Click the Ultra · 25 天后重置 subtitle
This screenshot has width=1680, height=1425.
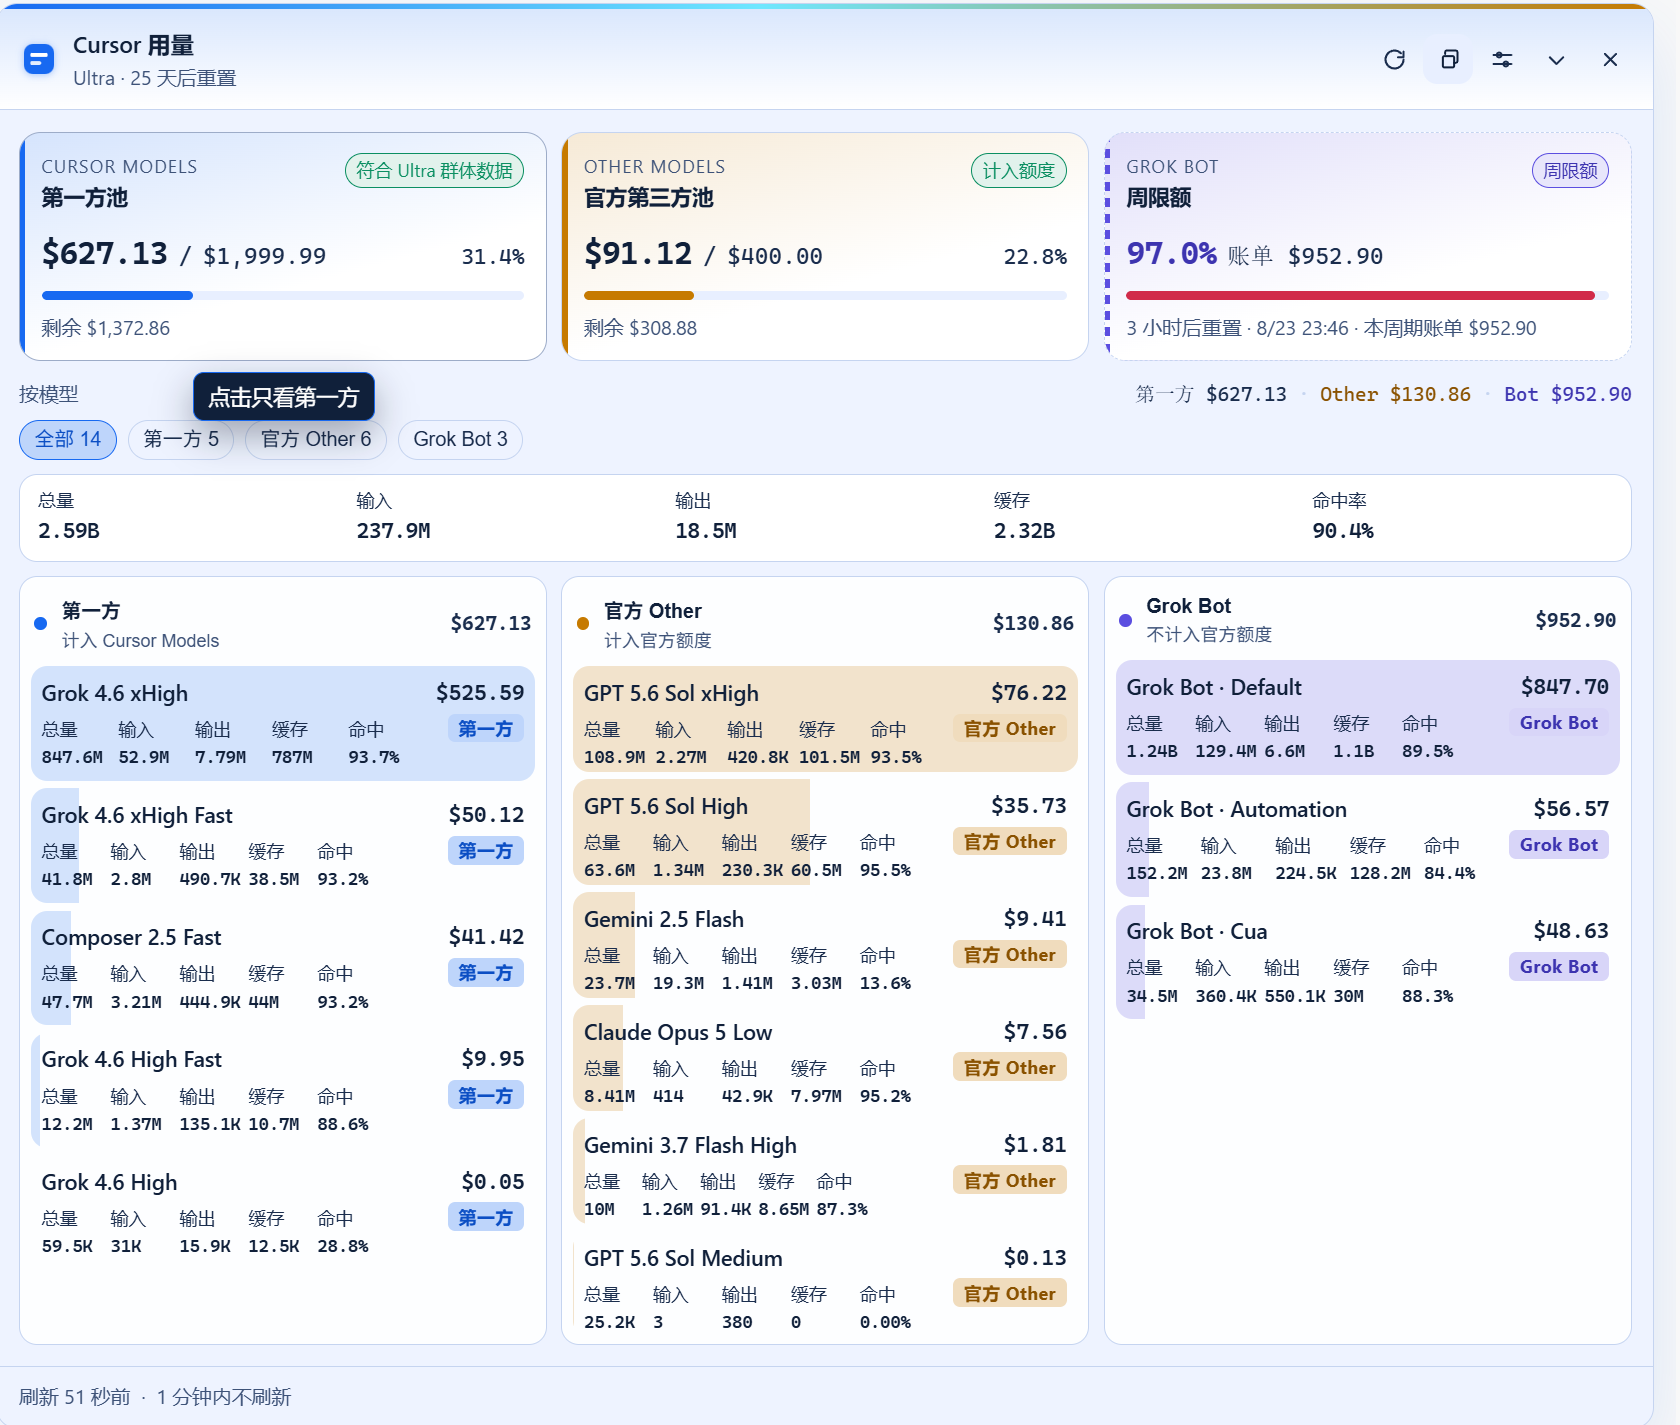click(155, 78)
